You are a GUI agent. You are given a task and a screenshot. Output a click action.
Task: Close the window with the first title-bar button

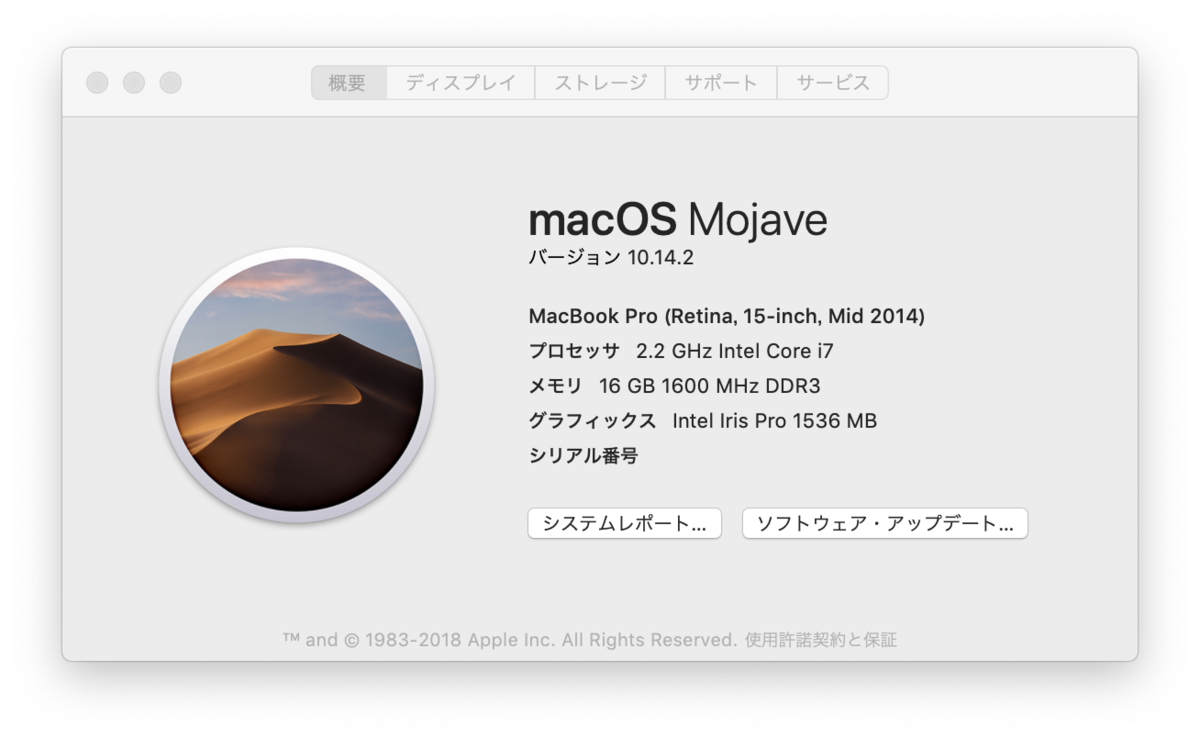click(x=97, y=83)
